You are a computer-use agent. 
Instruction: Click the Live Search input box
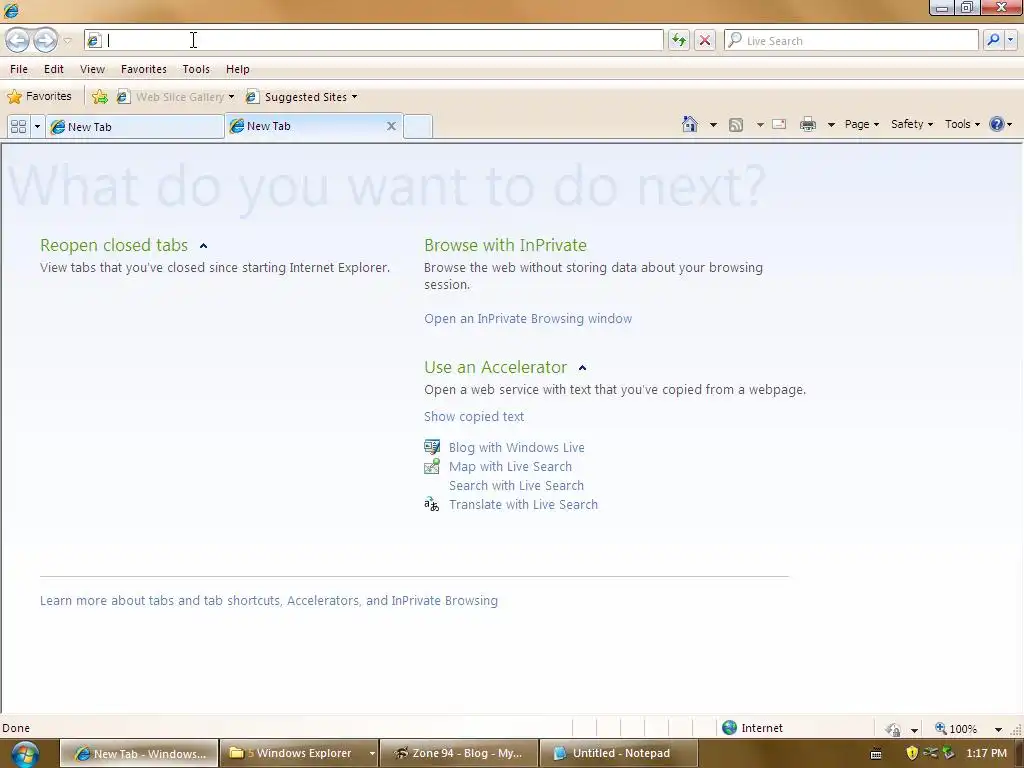click(x=852, y=40)
